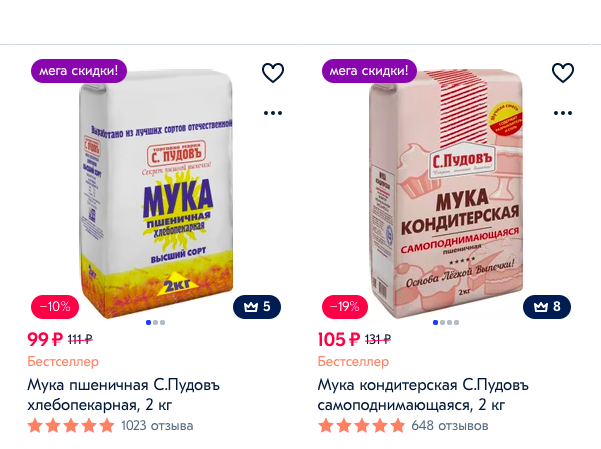Click crown rating badge showing 5
The width and height of the screenshot is (601, 449).
tap(257, 306)
